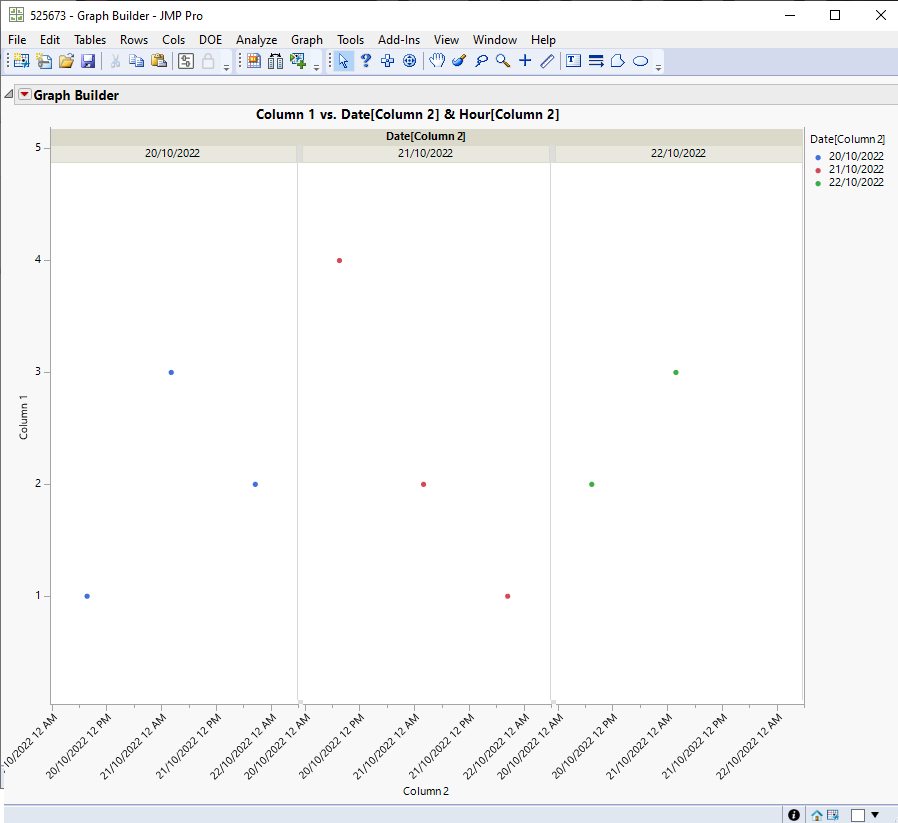Open the Analyze menu
Image resolution: width=898 pixels, height=823 pixels.
pos(256,40)
